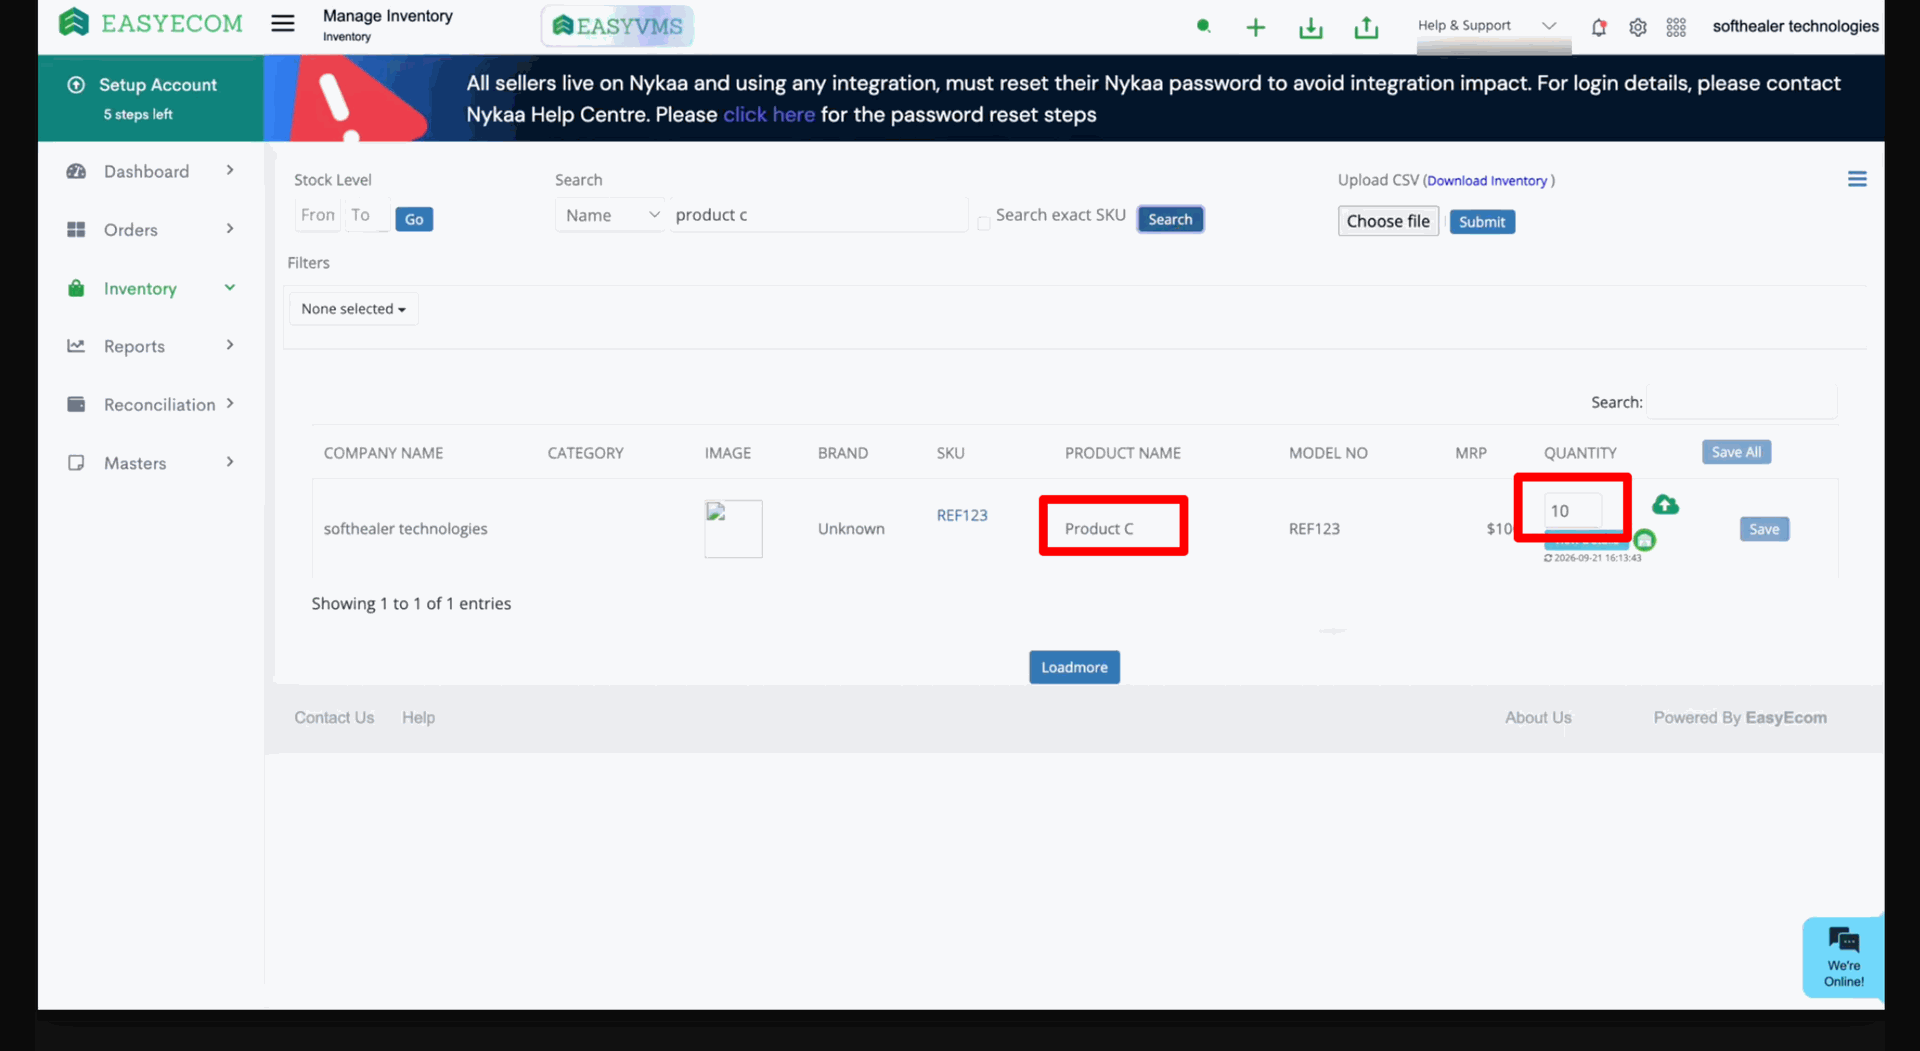Open the Name search type dropdown
This screenshot has height=1051, width=1920.
tap(611, 215)
